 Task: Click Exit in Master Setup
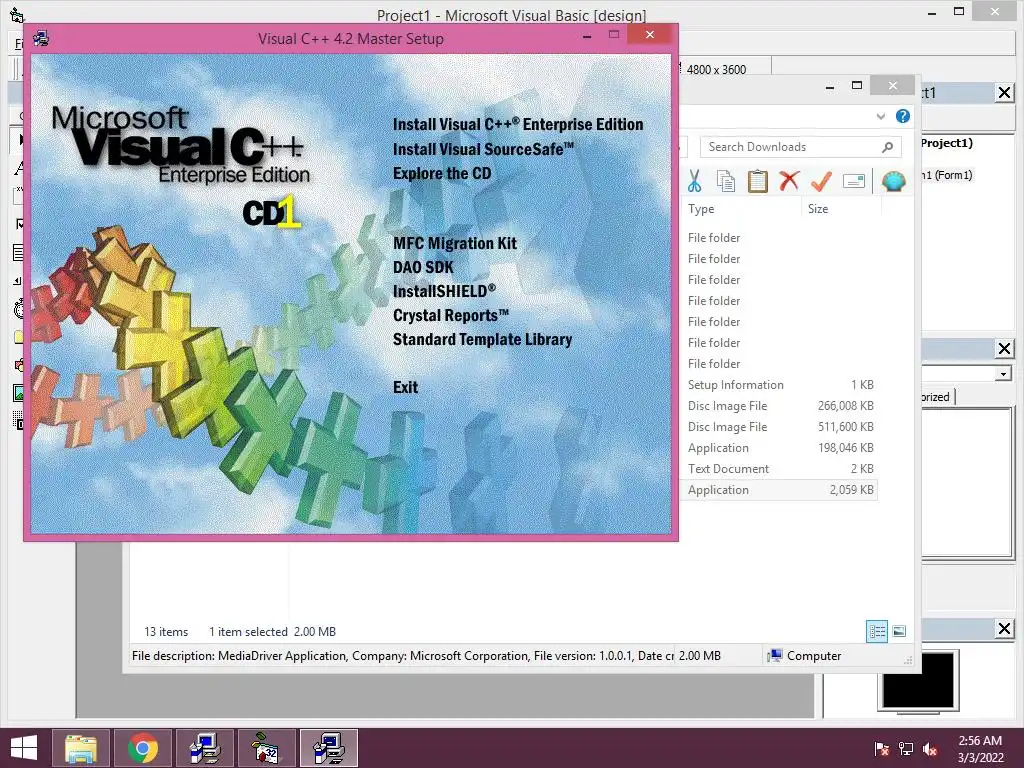[x=405, y=387]
